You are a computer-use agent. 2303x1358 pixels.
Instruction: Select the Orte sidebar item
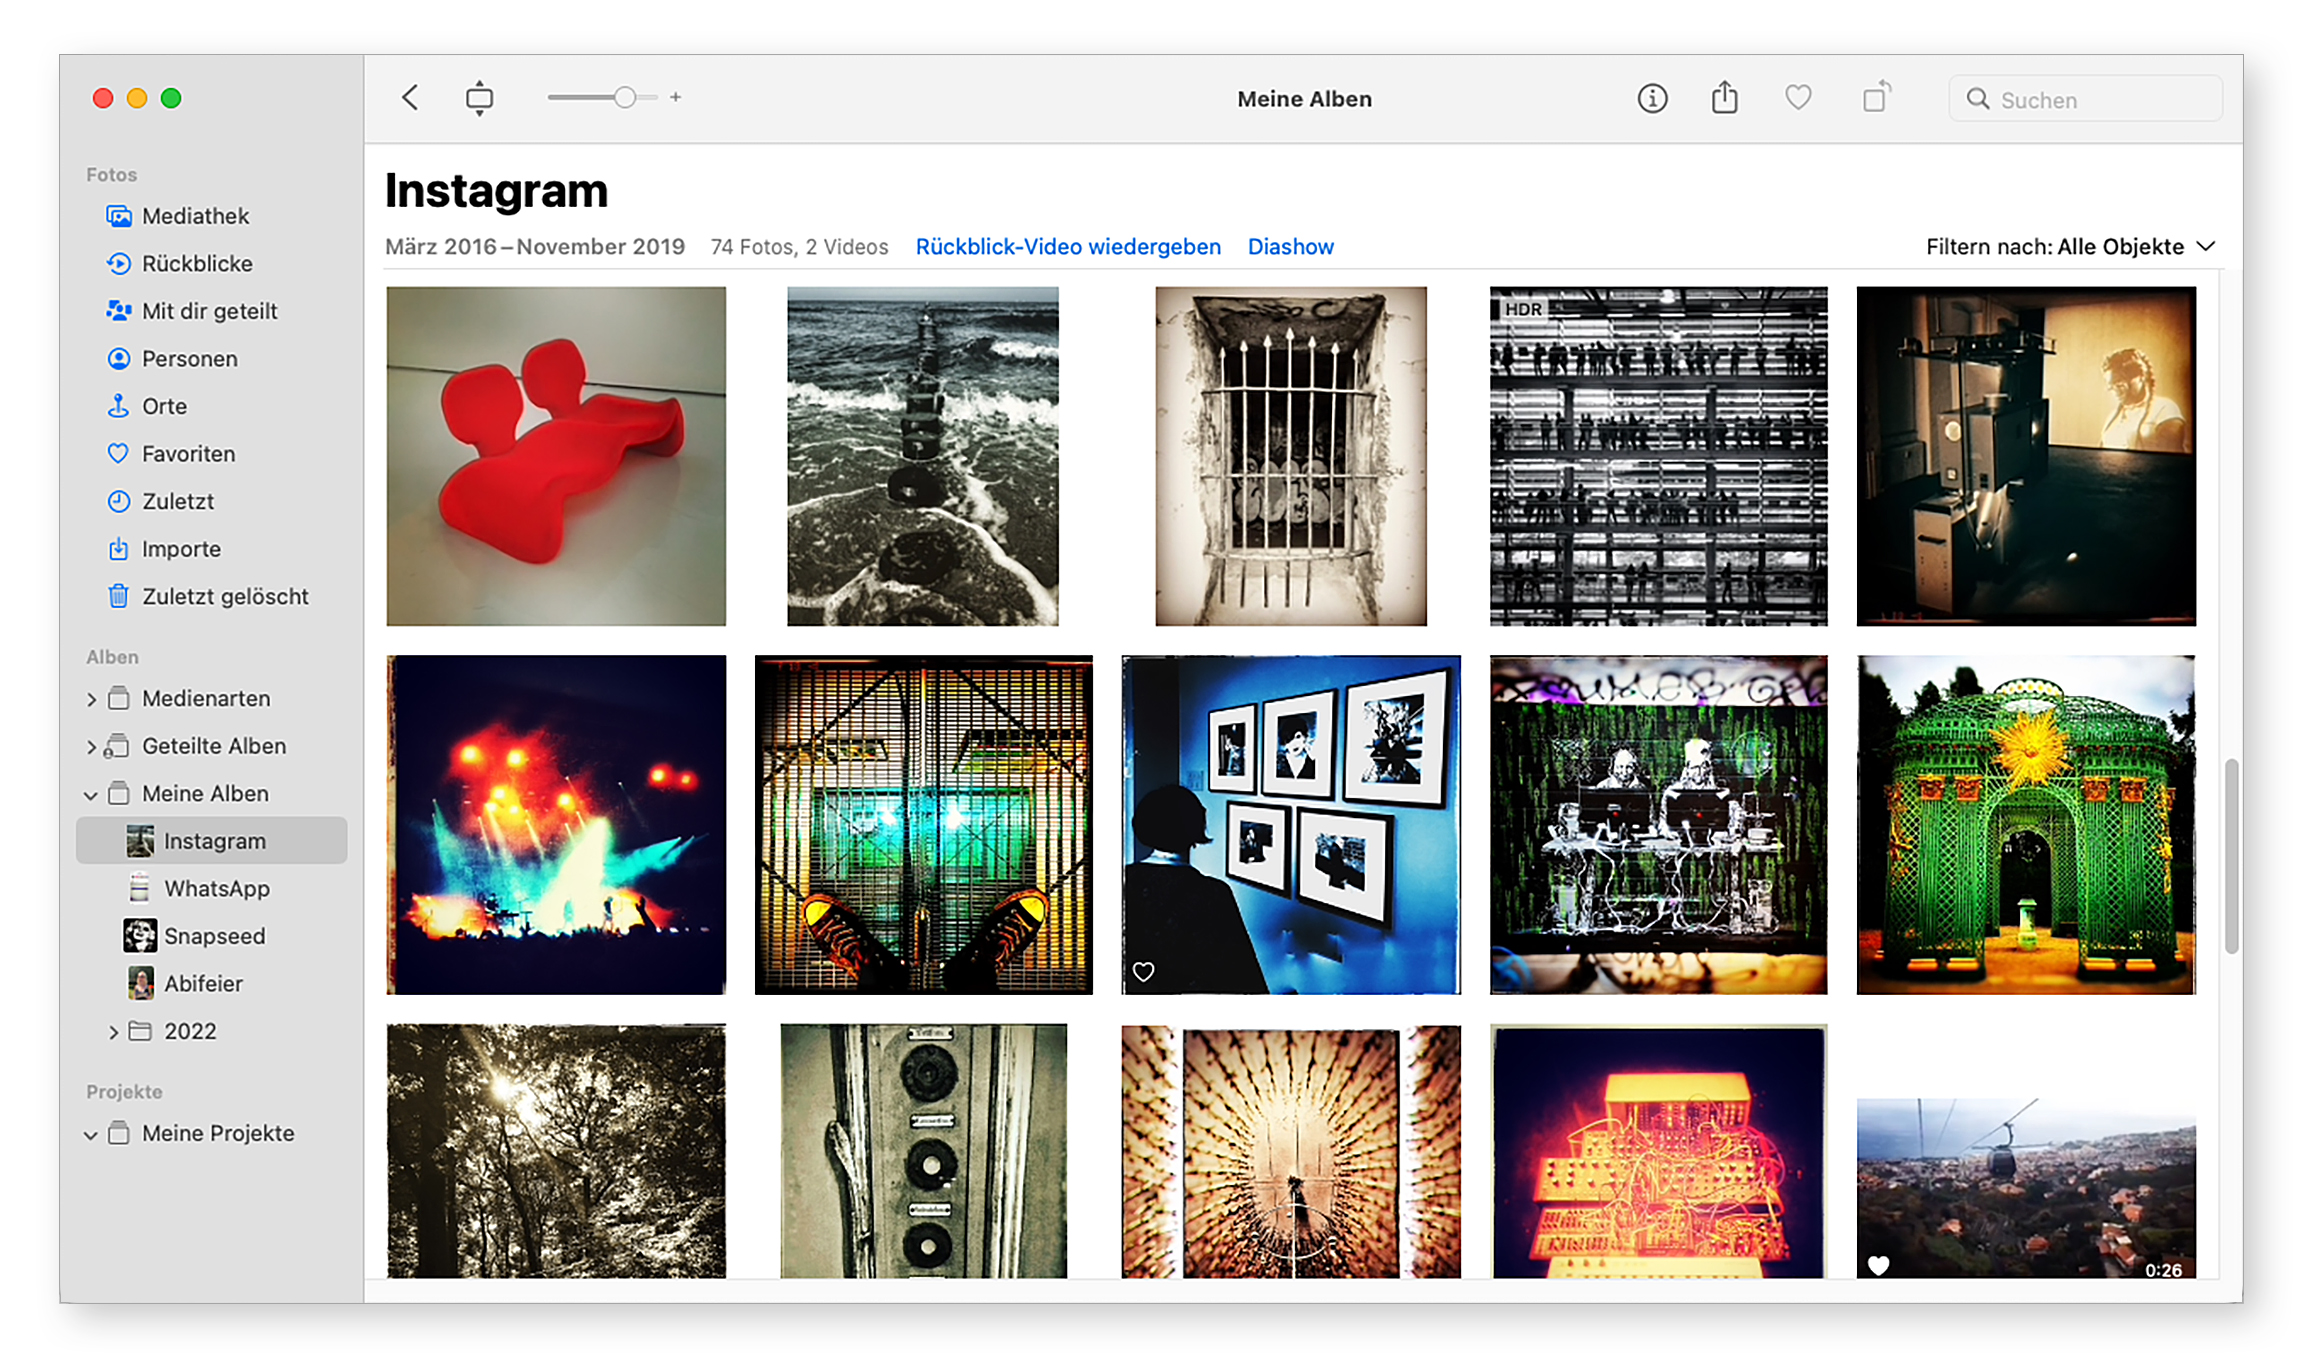pyautogui.click(x=164, y=406)
